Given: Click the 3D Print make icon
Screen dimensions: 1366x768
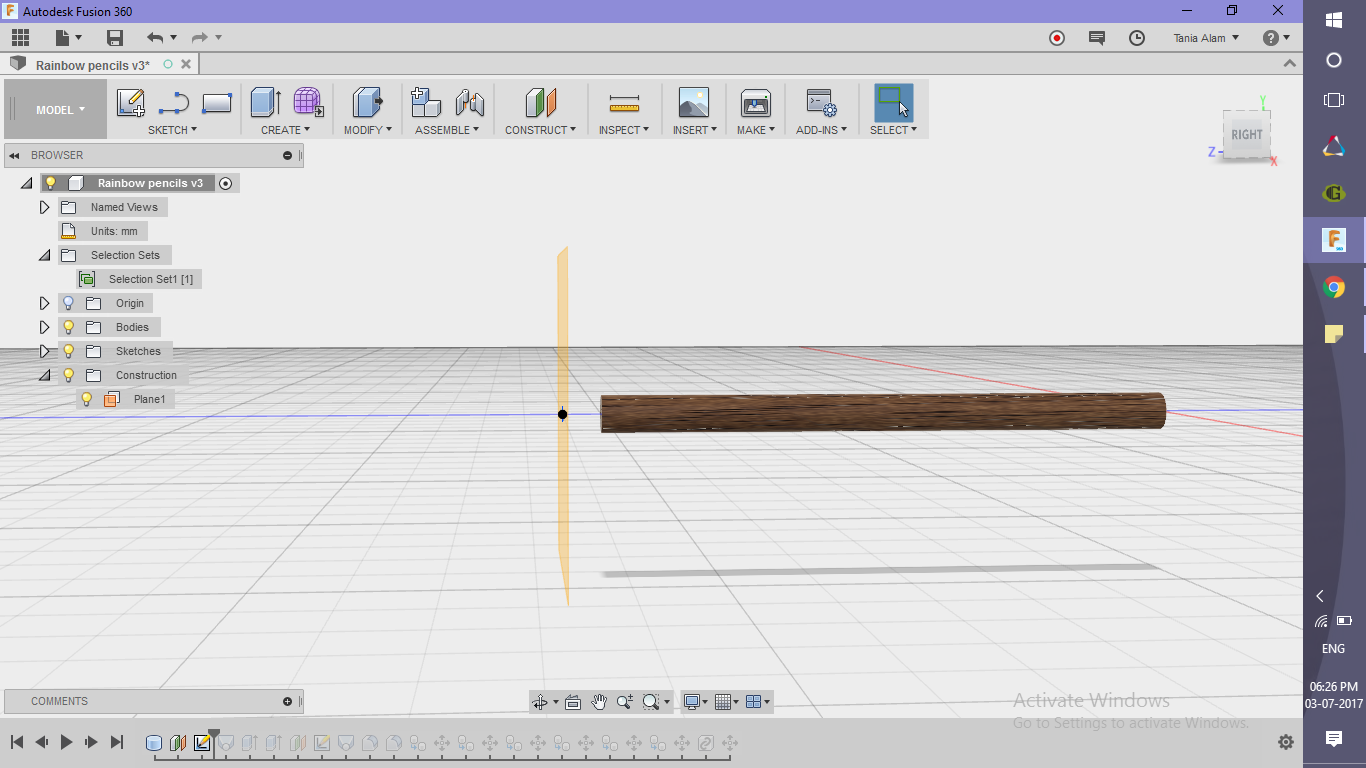Looking at the screenshot, I should tap(755, 103).
